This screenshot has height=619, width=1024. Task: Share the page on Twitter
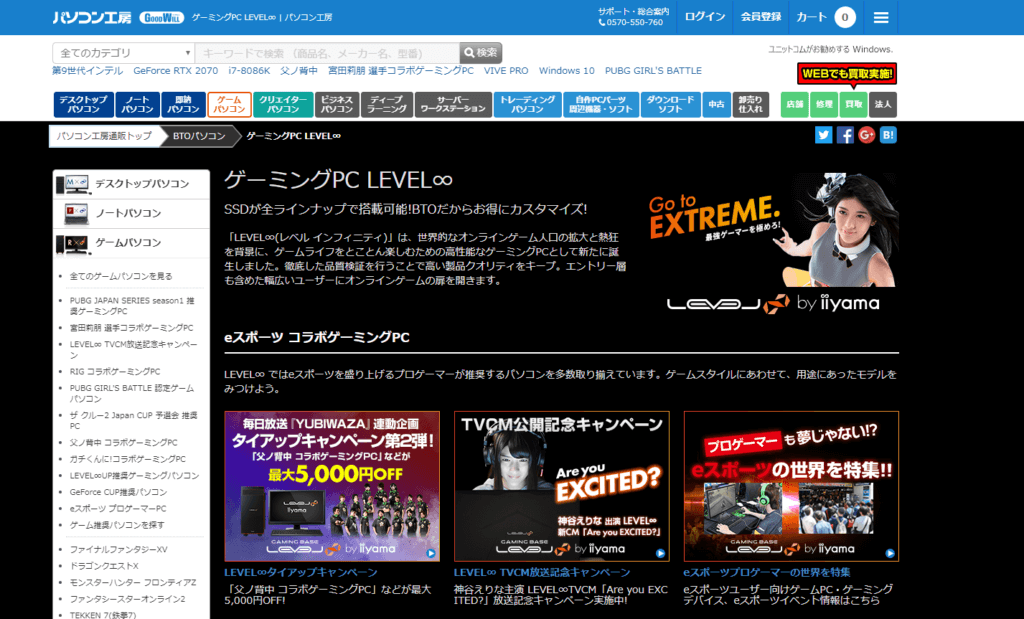pyautogui.click(x=824, y=135)
